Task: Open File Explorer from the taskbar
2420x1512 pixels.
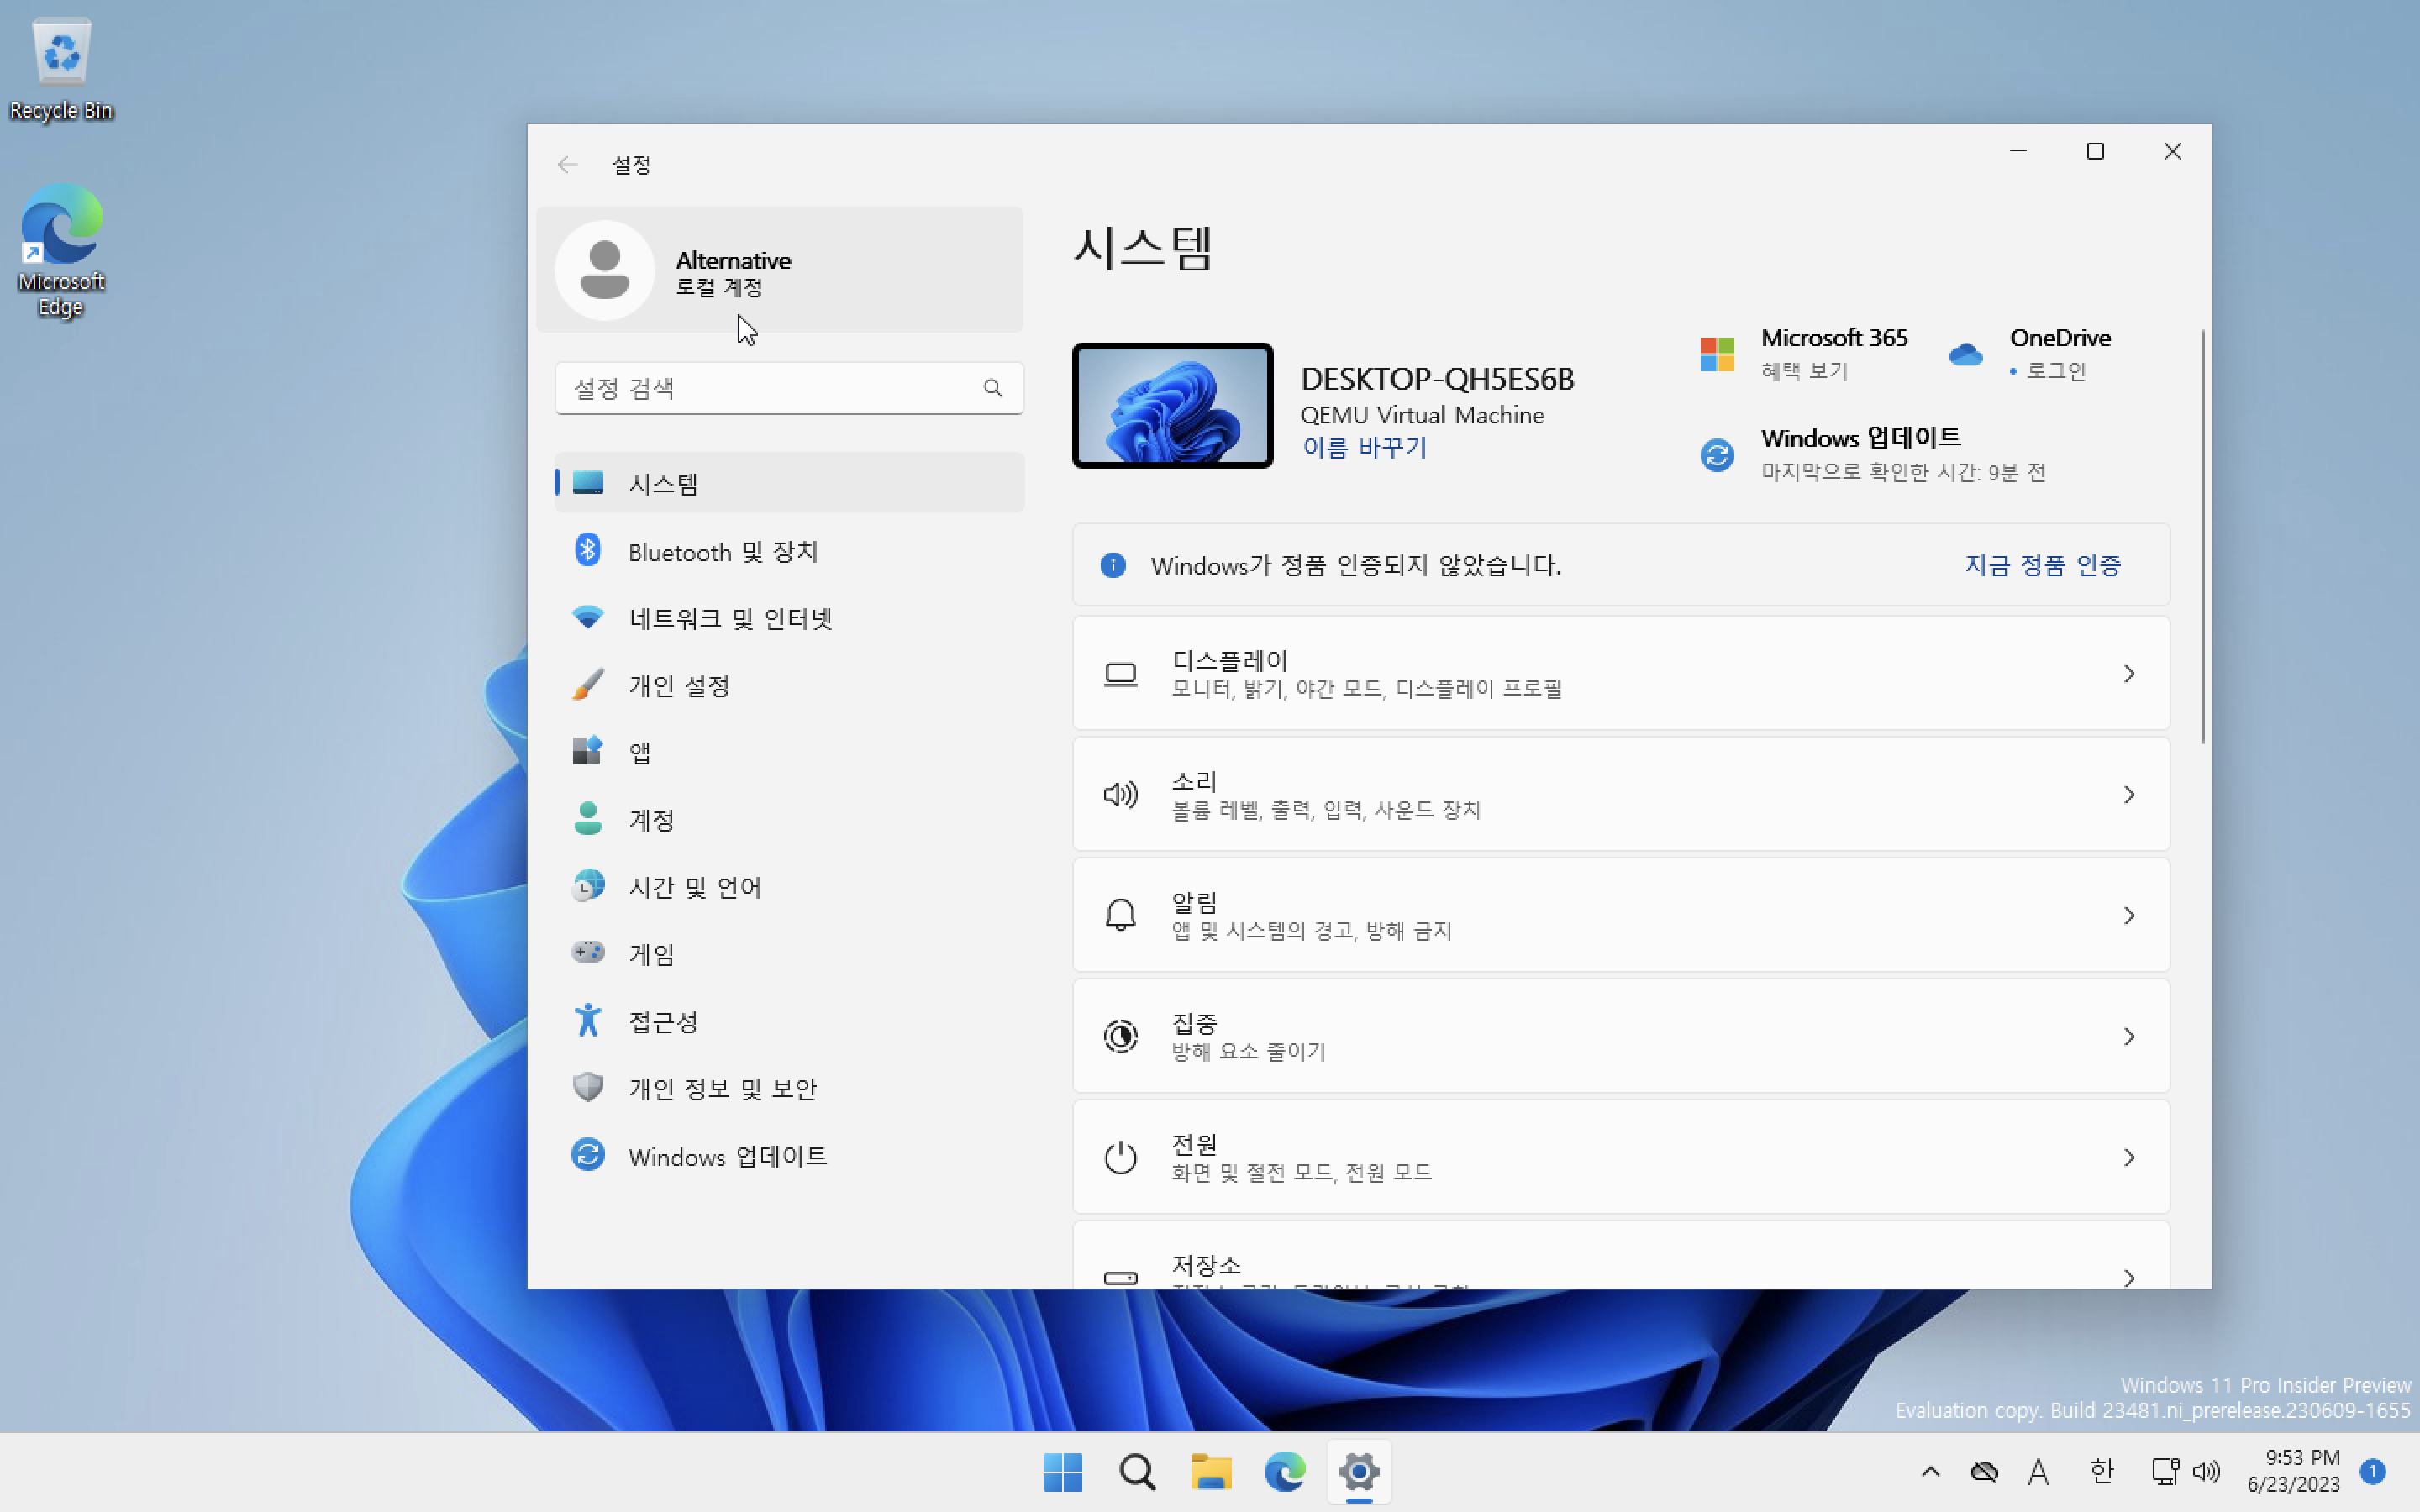Action: coord(1210,1472)
